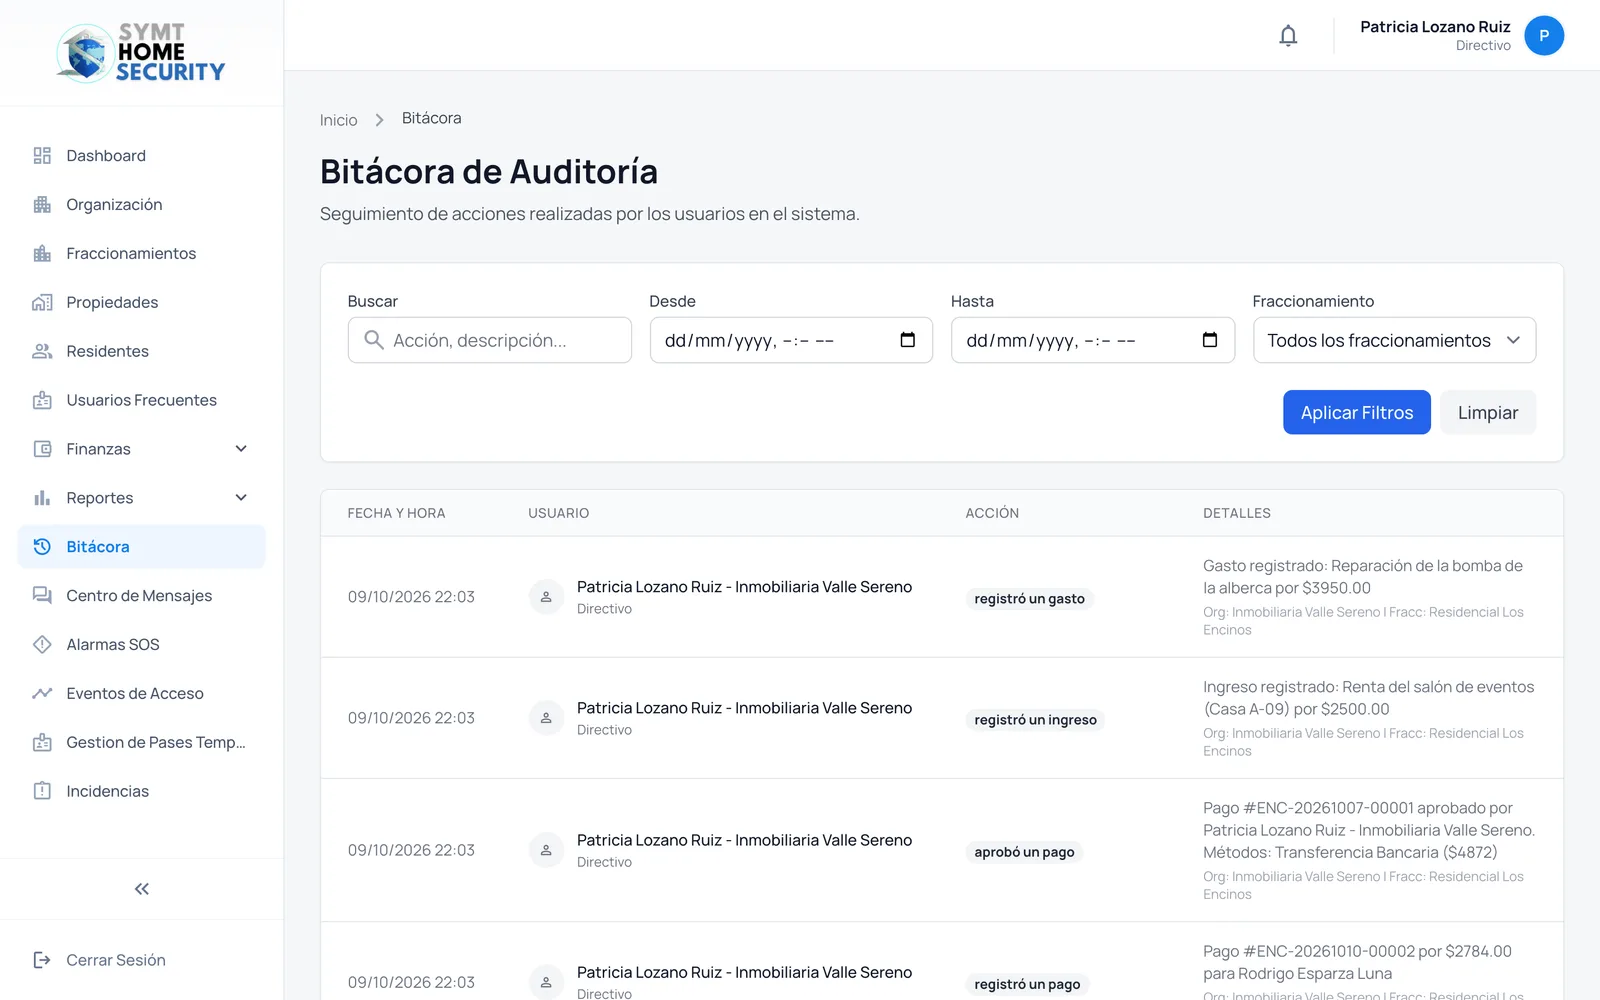Click the Residentes people icon

tap(42, 352)
